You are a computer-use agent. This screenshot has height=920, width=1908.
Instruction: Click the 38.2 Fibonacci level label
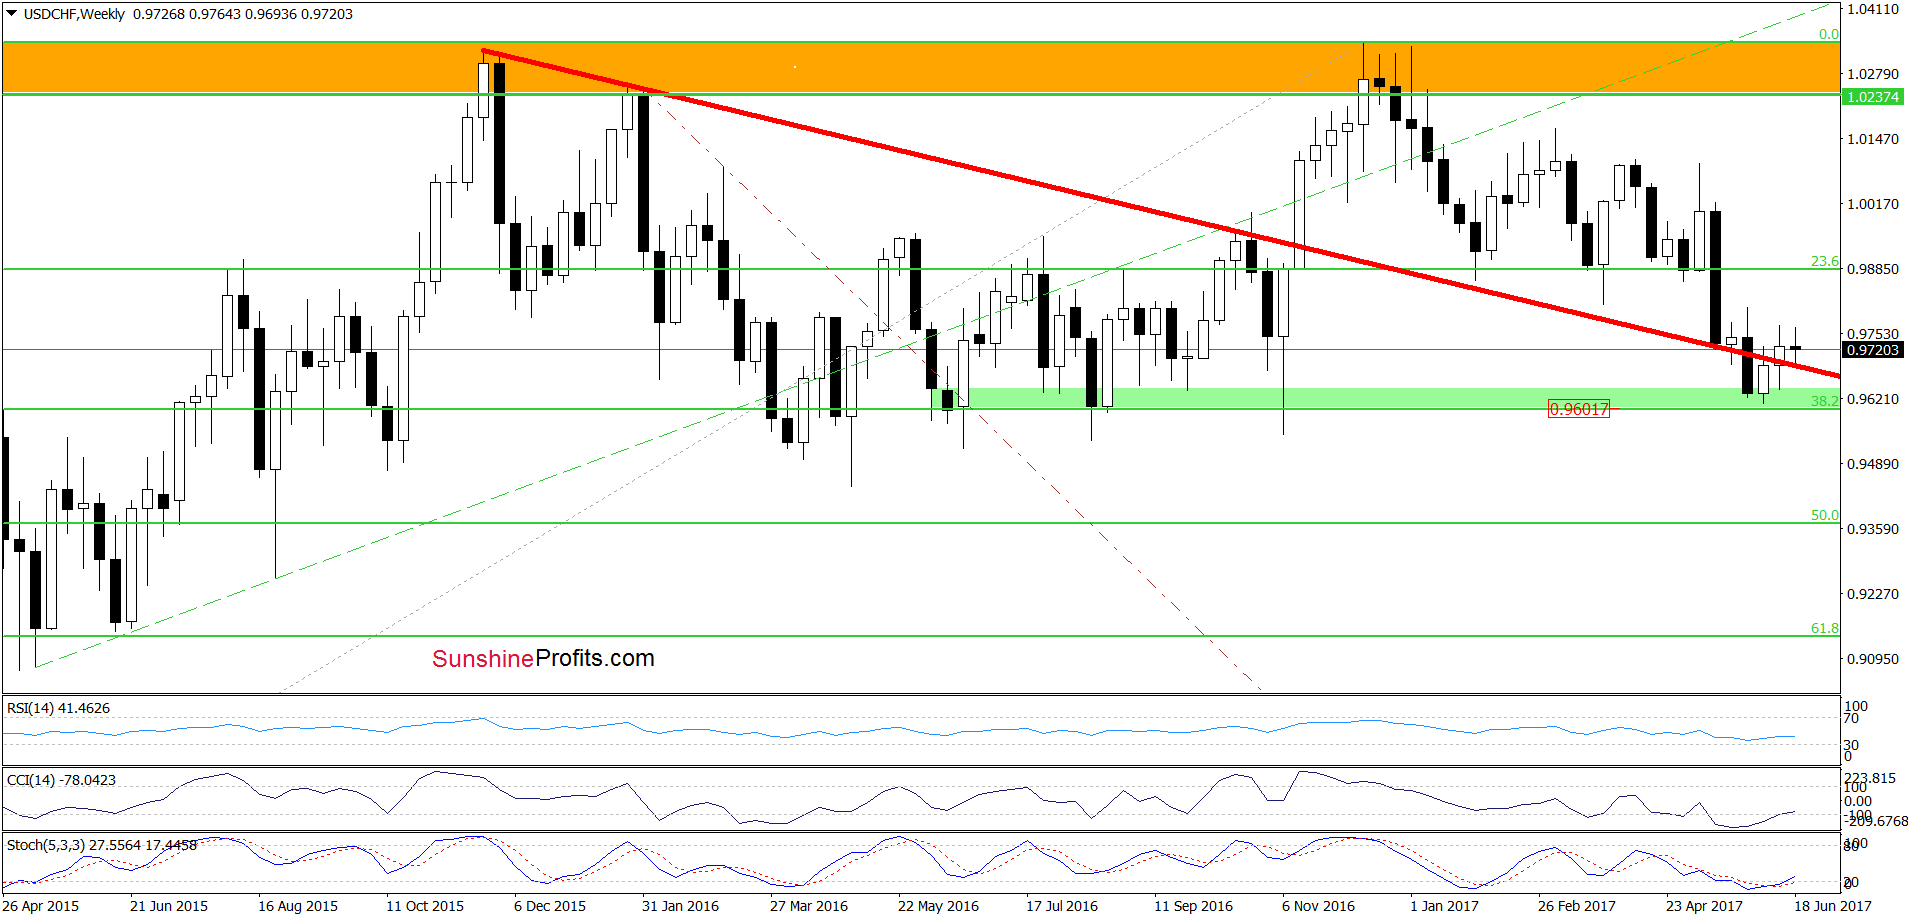coord(1824,400)
